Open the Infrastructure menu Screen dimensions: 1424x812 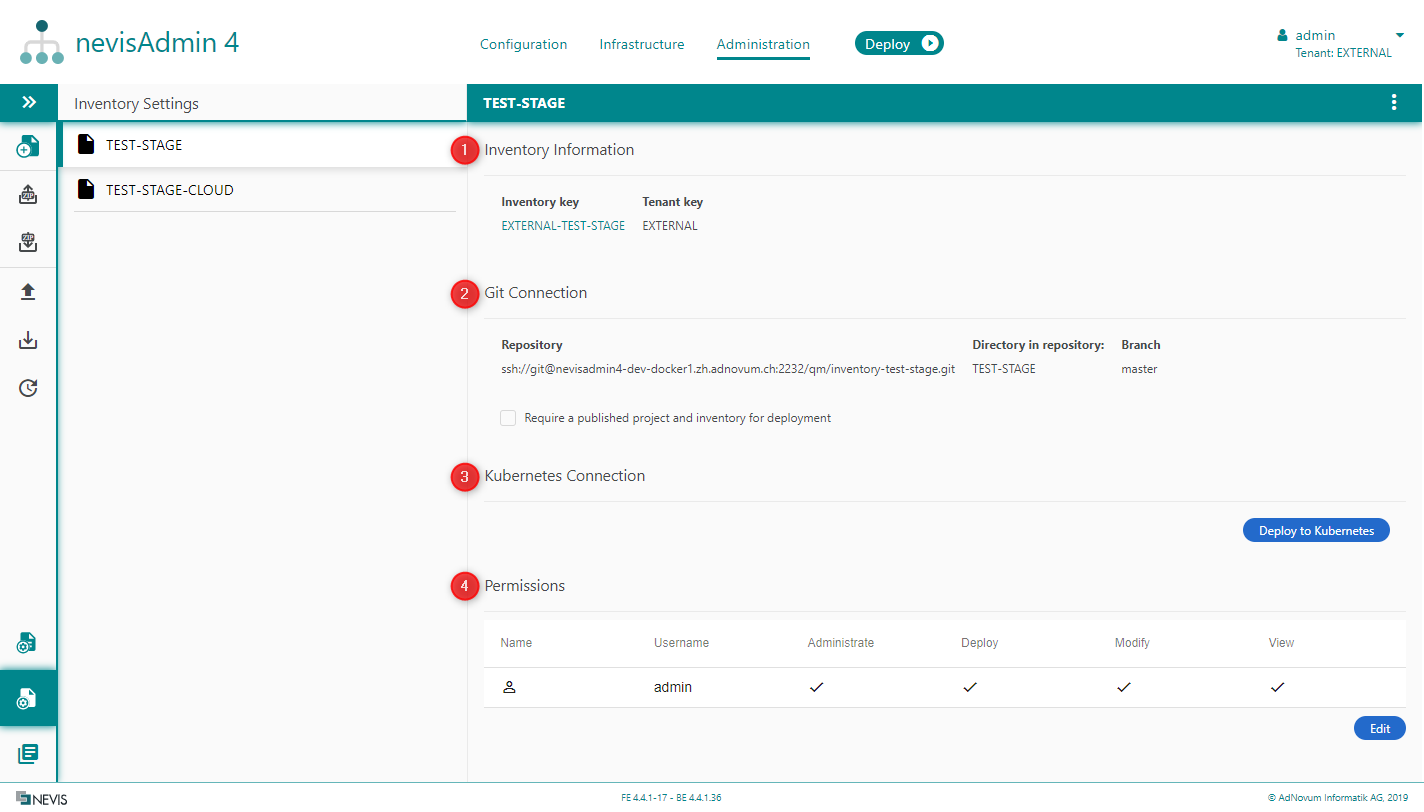coord(642,44)
